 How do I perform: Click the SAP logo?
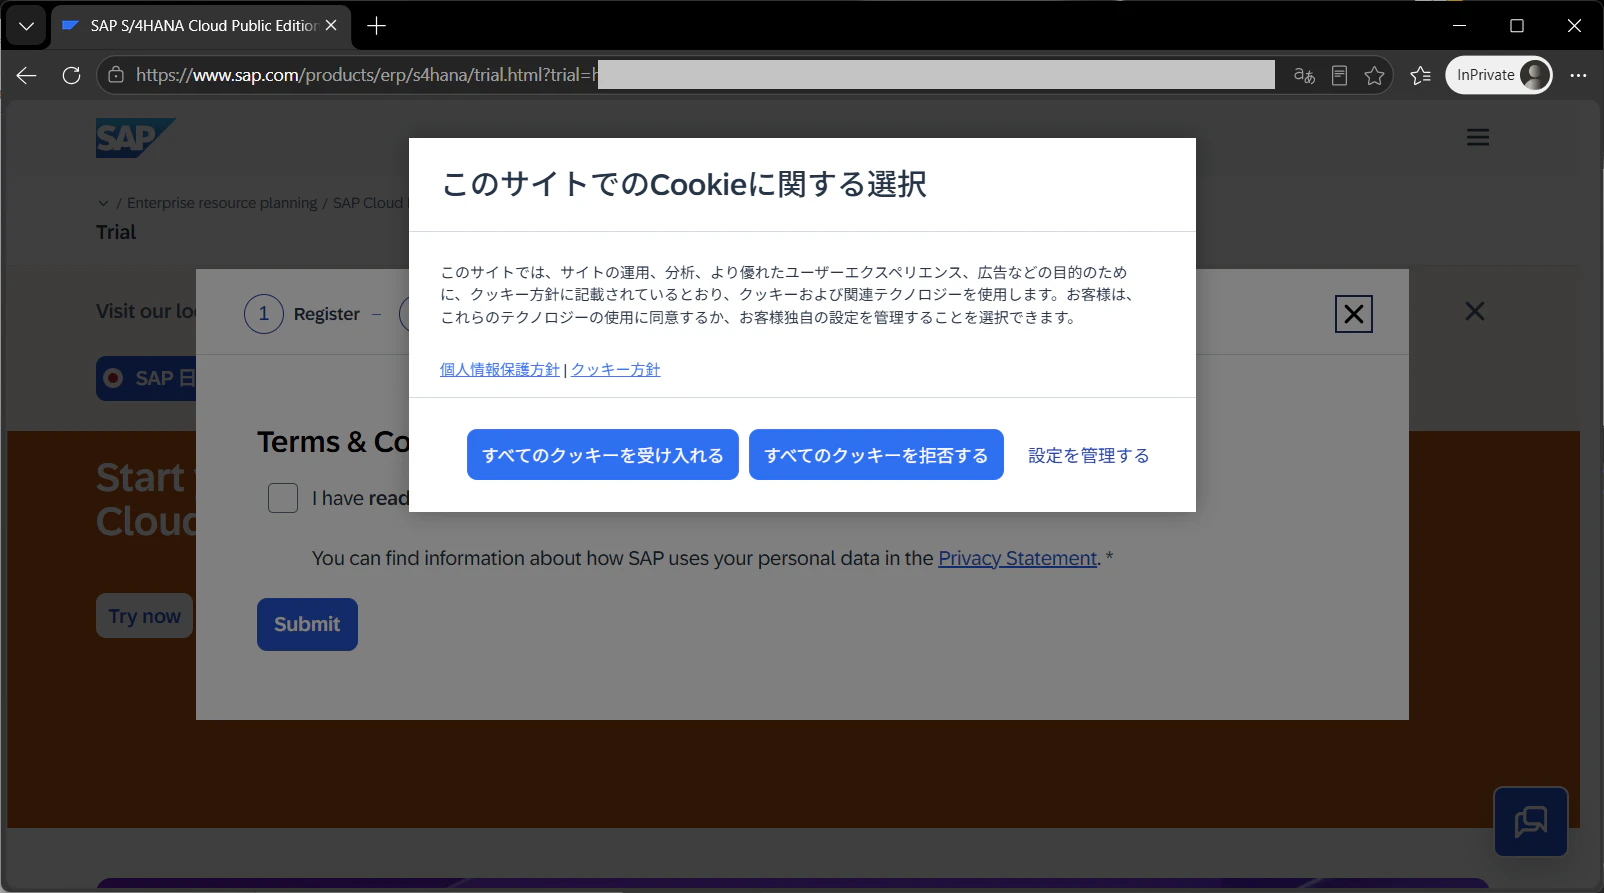[x=135, y=138]
